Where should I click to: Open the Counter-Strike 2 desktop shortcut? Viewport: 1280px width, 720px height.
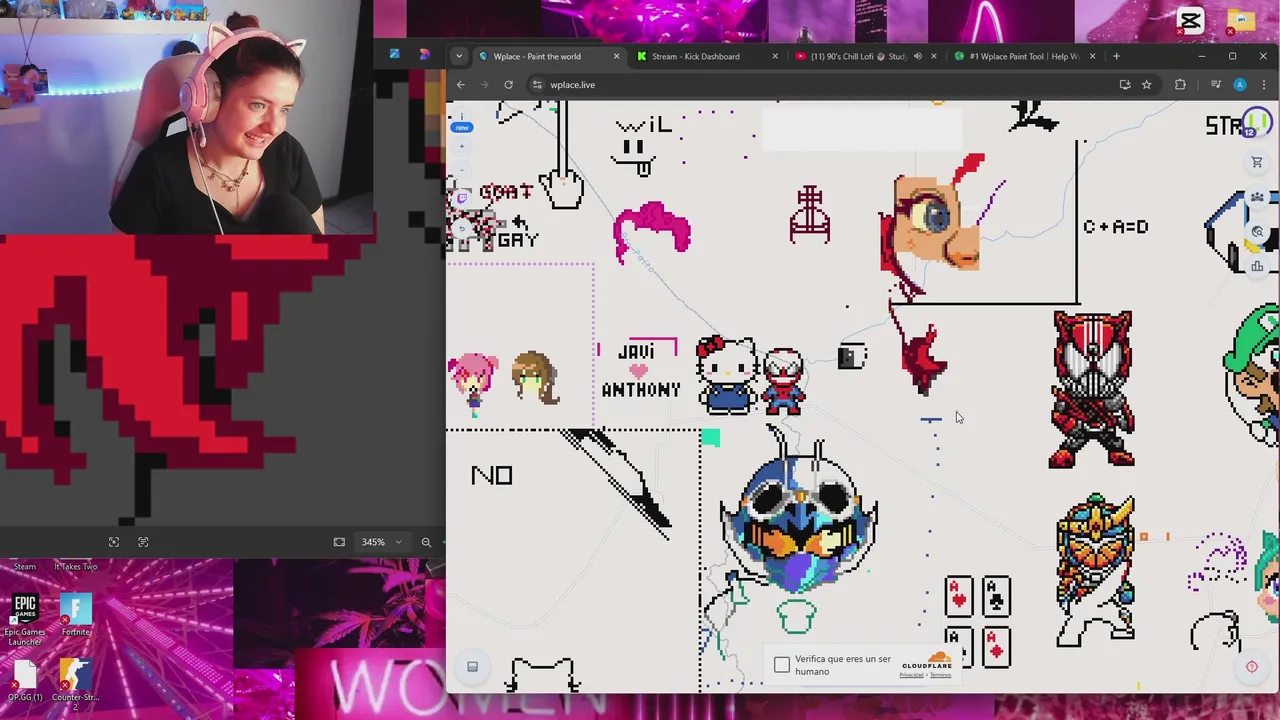click(76, 685)
